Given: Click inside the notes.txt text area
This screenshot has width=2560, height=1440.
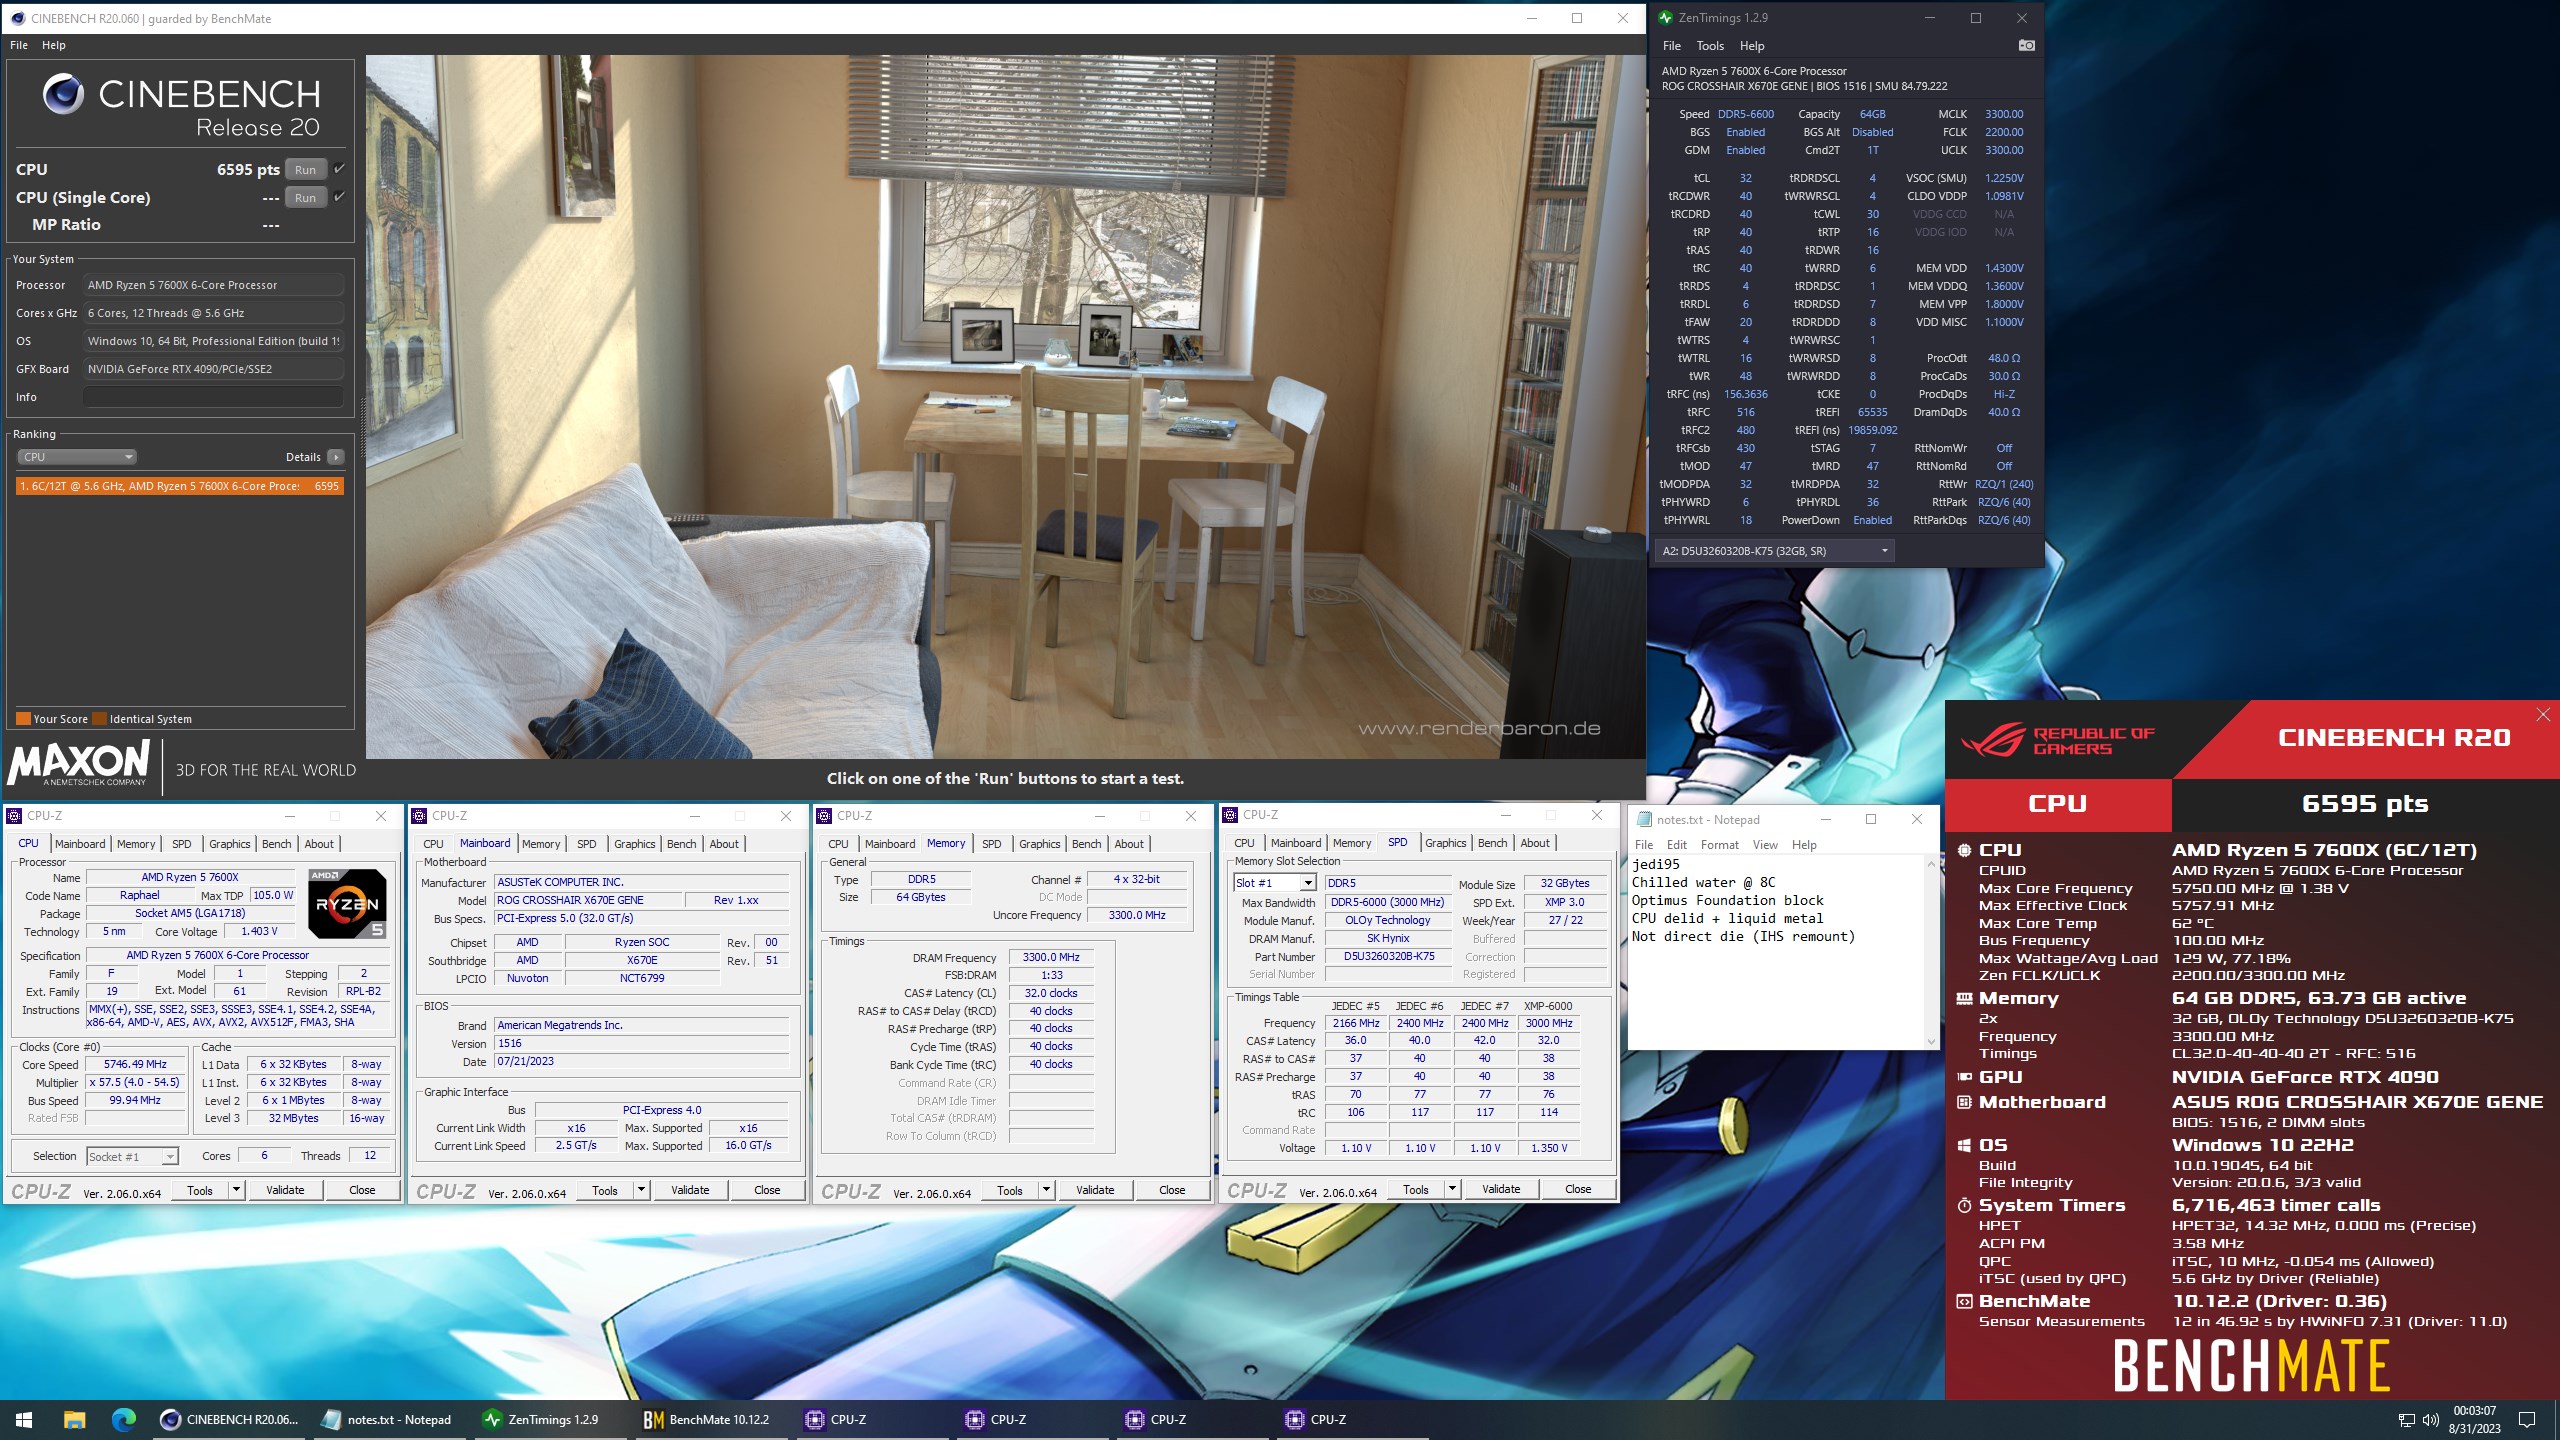Looking at the screenshot, I should coord(1776,952).
